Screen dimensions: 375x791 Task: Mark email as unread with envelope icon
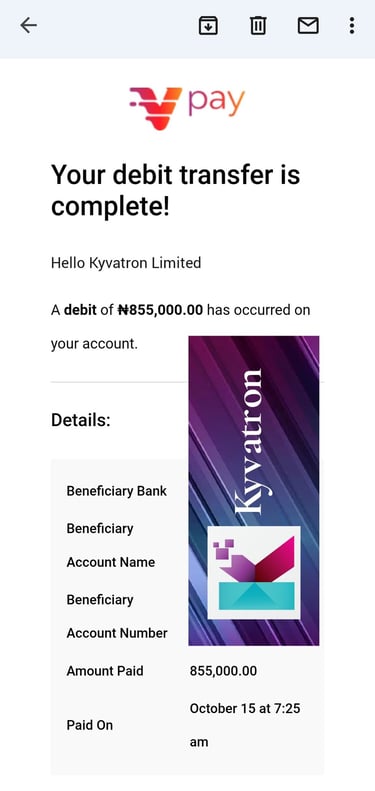tap(308, 25)
